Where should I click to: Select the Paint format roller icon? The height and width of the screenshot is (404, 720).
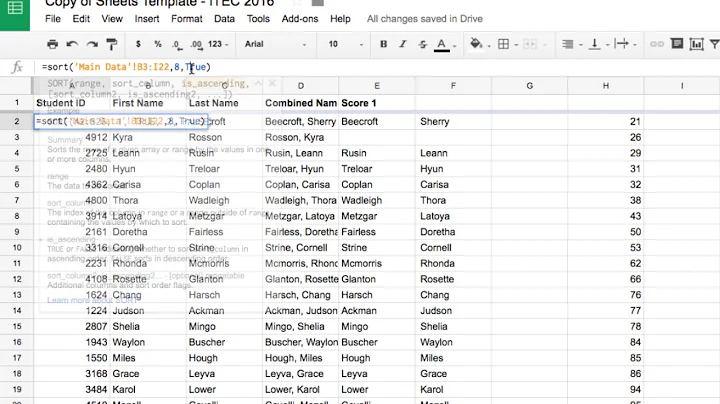point(112,44)
